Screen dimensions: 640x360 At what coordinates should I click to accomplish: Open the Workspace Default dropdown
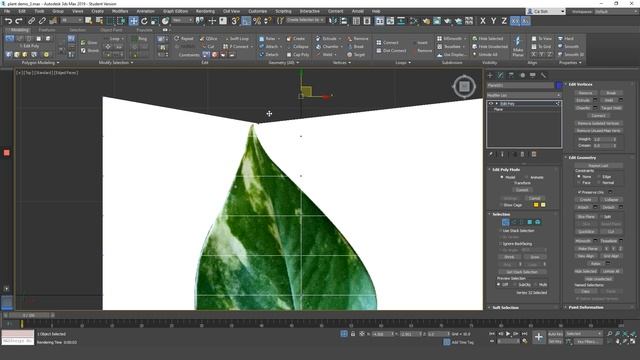(x=616, y=11)
